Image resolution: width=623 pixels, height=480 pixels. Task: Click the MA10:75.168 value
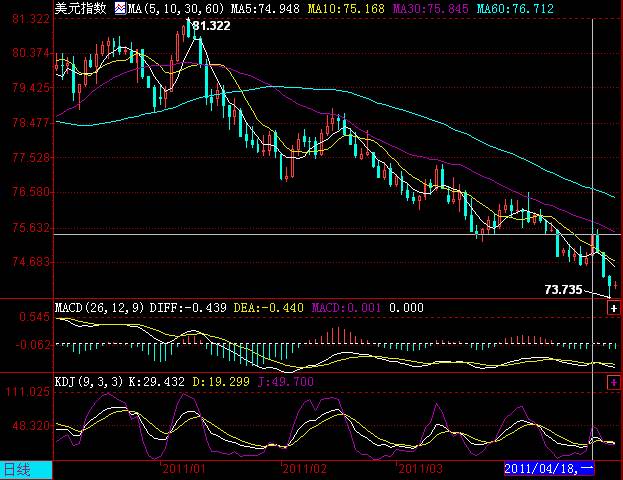tap(346, 8)
